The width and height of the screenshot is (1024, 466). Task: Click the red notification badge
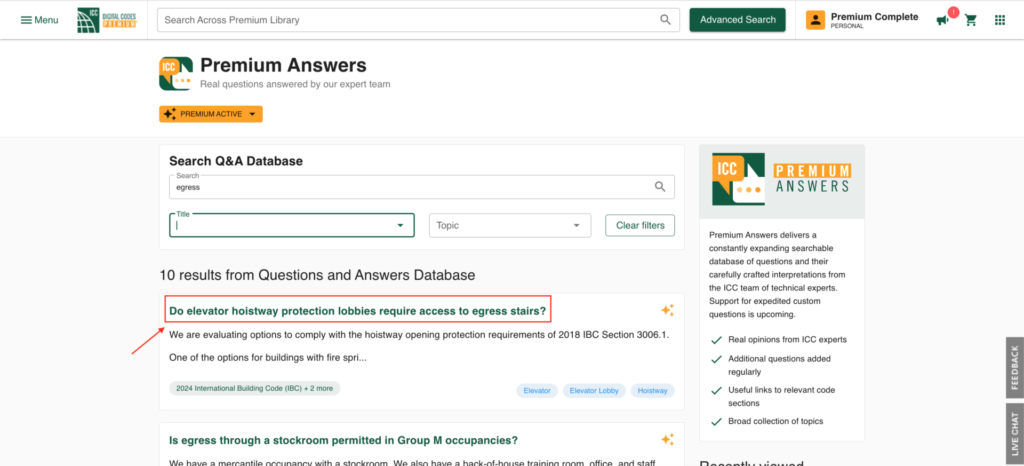[953, 12]
